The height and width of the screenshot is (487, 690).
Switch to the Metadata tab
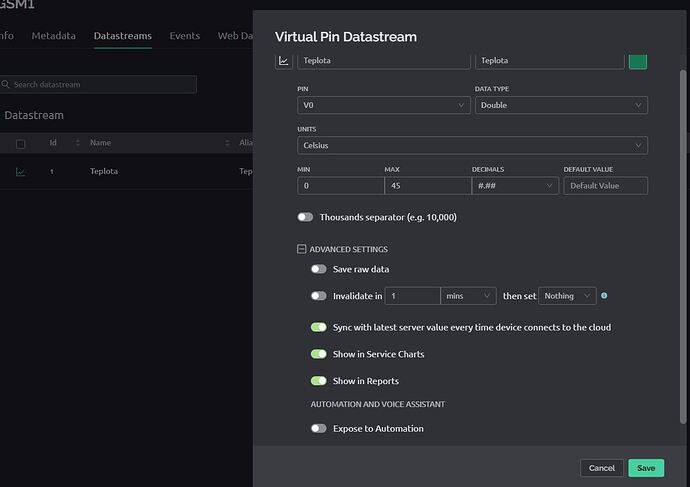click(x=53, y=36)
